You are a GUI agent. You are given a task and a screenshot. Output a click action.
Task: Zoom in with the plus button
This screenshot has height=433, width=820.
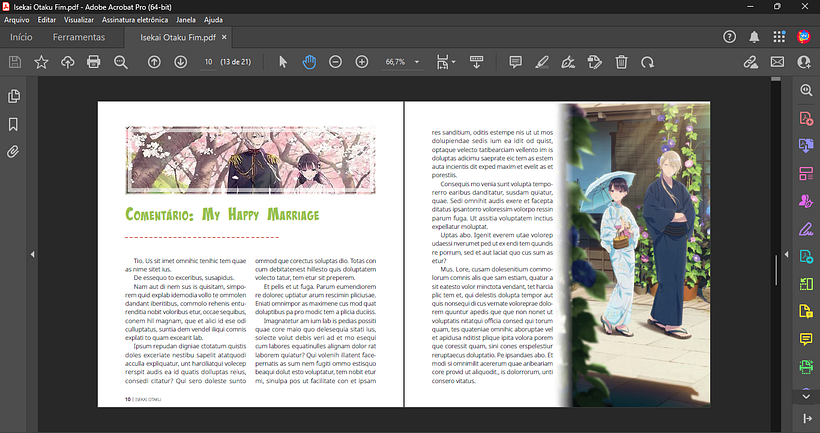pyautogui.click(x=361, y=62)
